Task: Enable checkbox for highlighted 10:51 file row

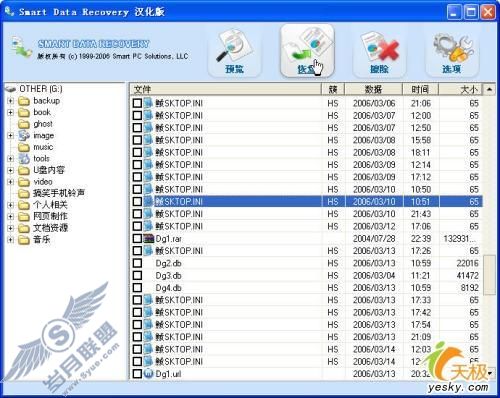Action: [x=137, y=202]
